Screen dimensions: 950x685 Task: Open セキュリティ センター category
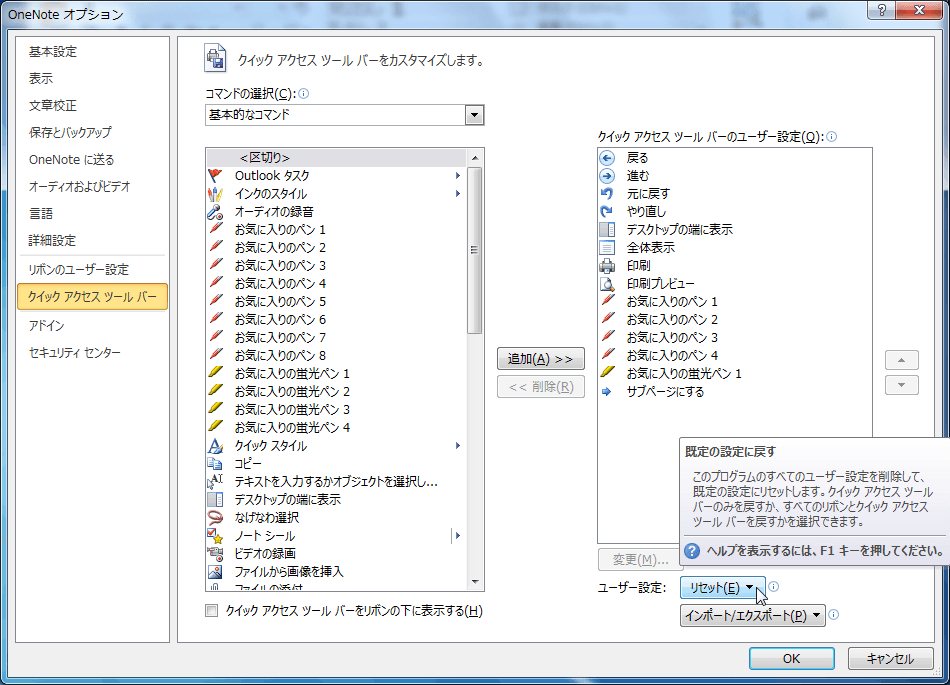[x=75, y=352]
